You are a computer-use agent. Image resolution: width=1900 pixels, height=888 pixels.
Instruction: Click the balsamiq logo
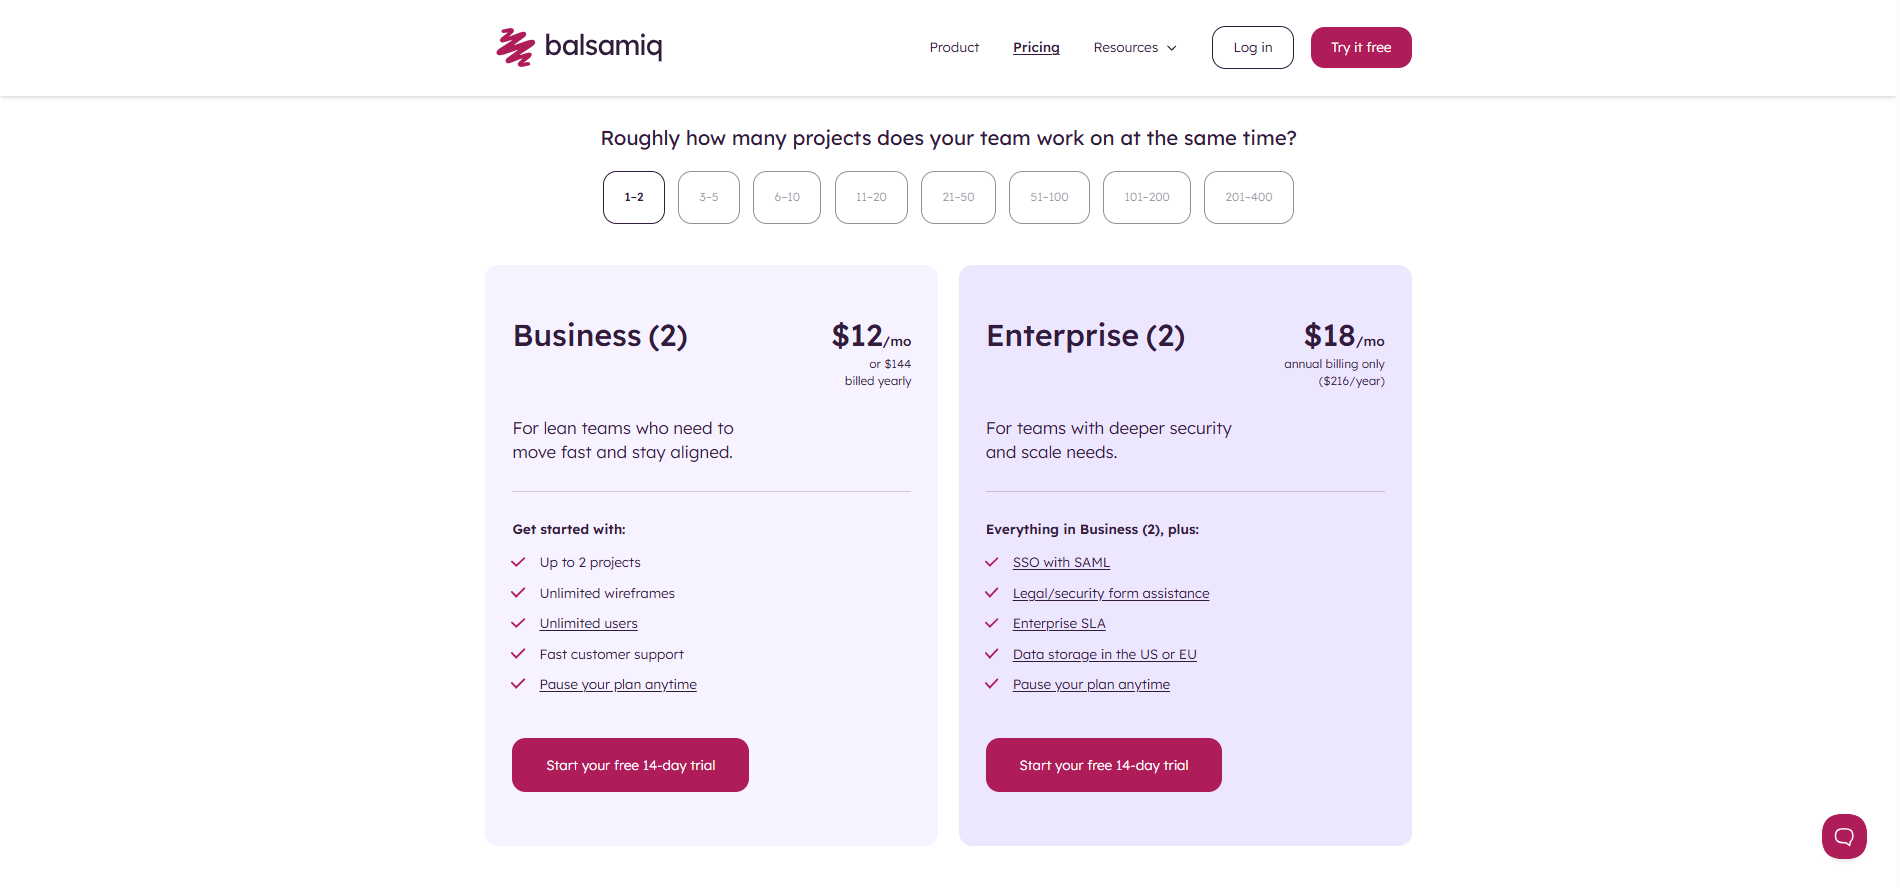(x=579, y=47)
